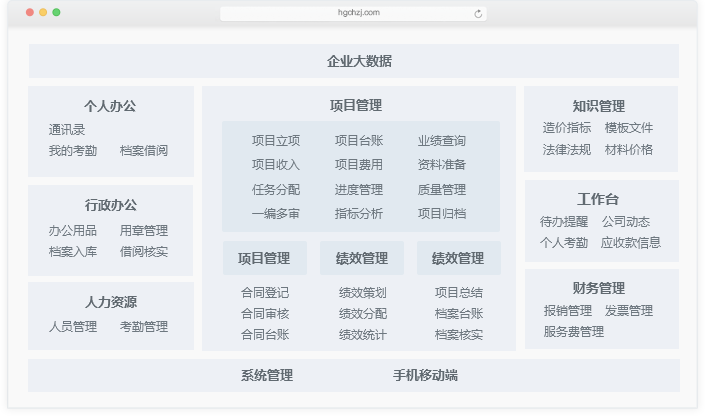Click the hgohzj.com address bar field
This screenshot has width=705, height=420.
point(352,14)
